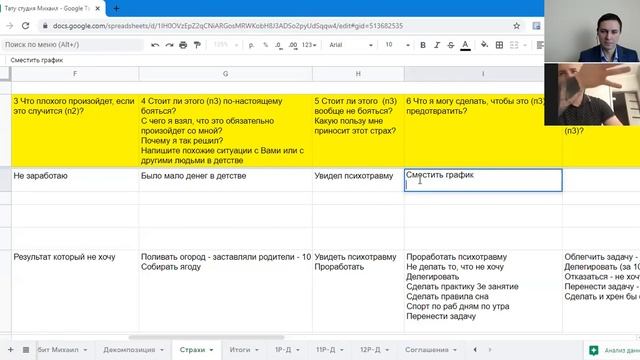Click the Redo arrow in toolbar
Viewport: 640px width, 360px height.
169,45
